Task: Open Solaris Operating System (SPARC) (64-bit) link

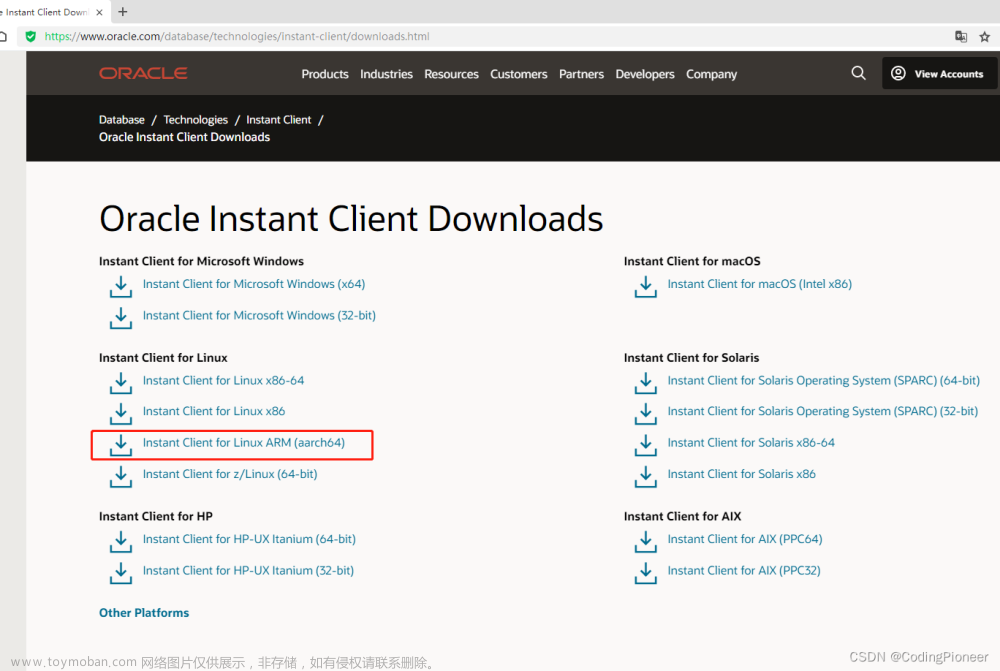Action: click(x=823, y=380)
